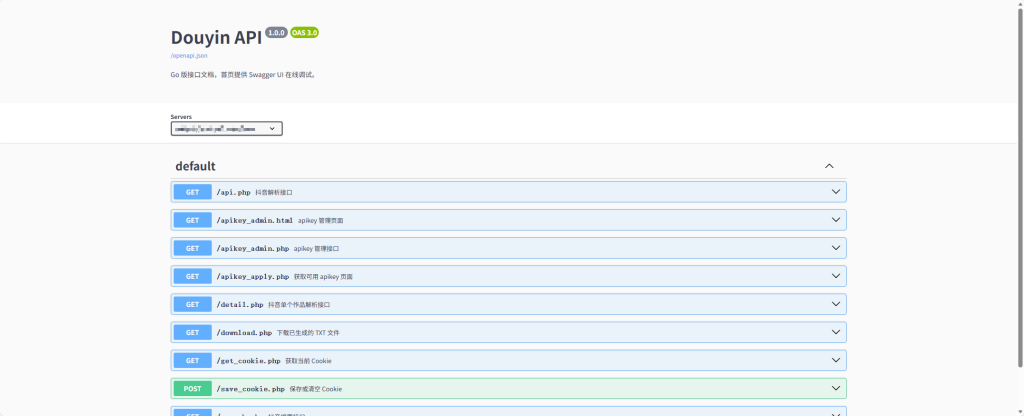Screen dimensions: 1024x416
Task: Click the GET badge for /download.php
Action: (193, 332)
